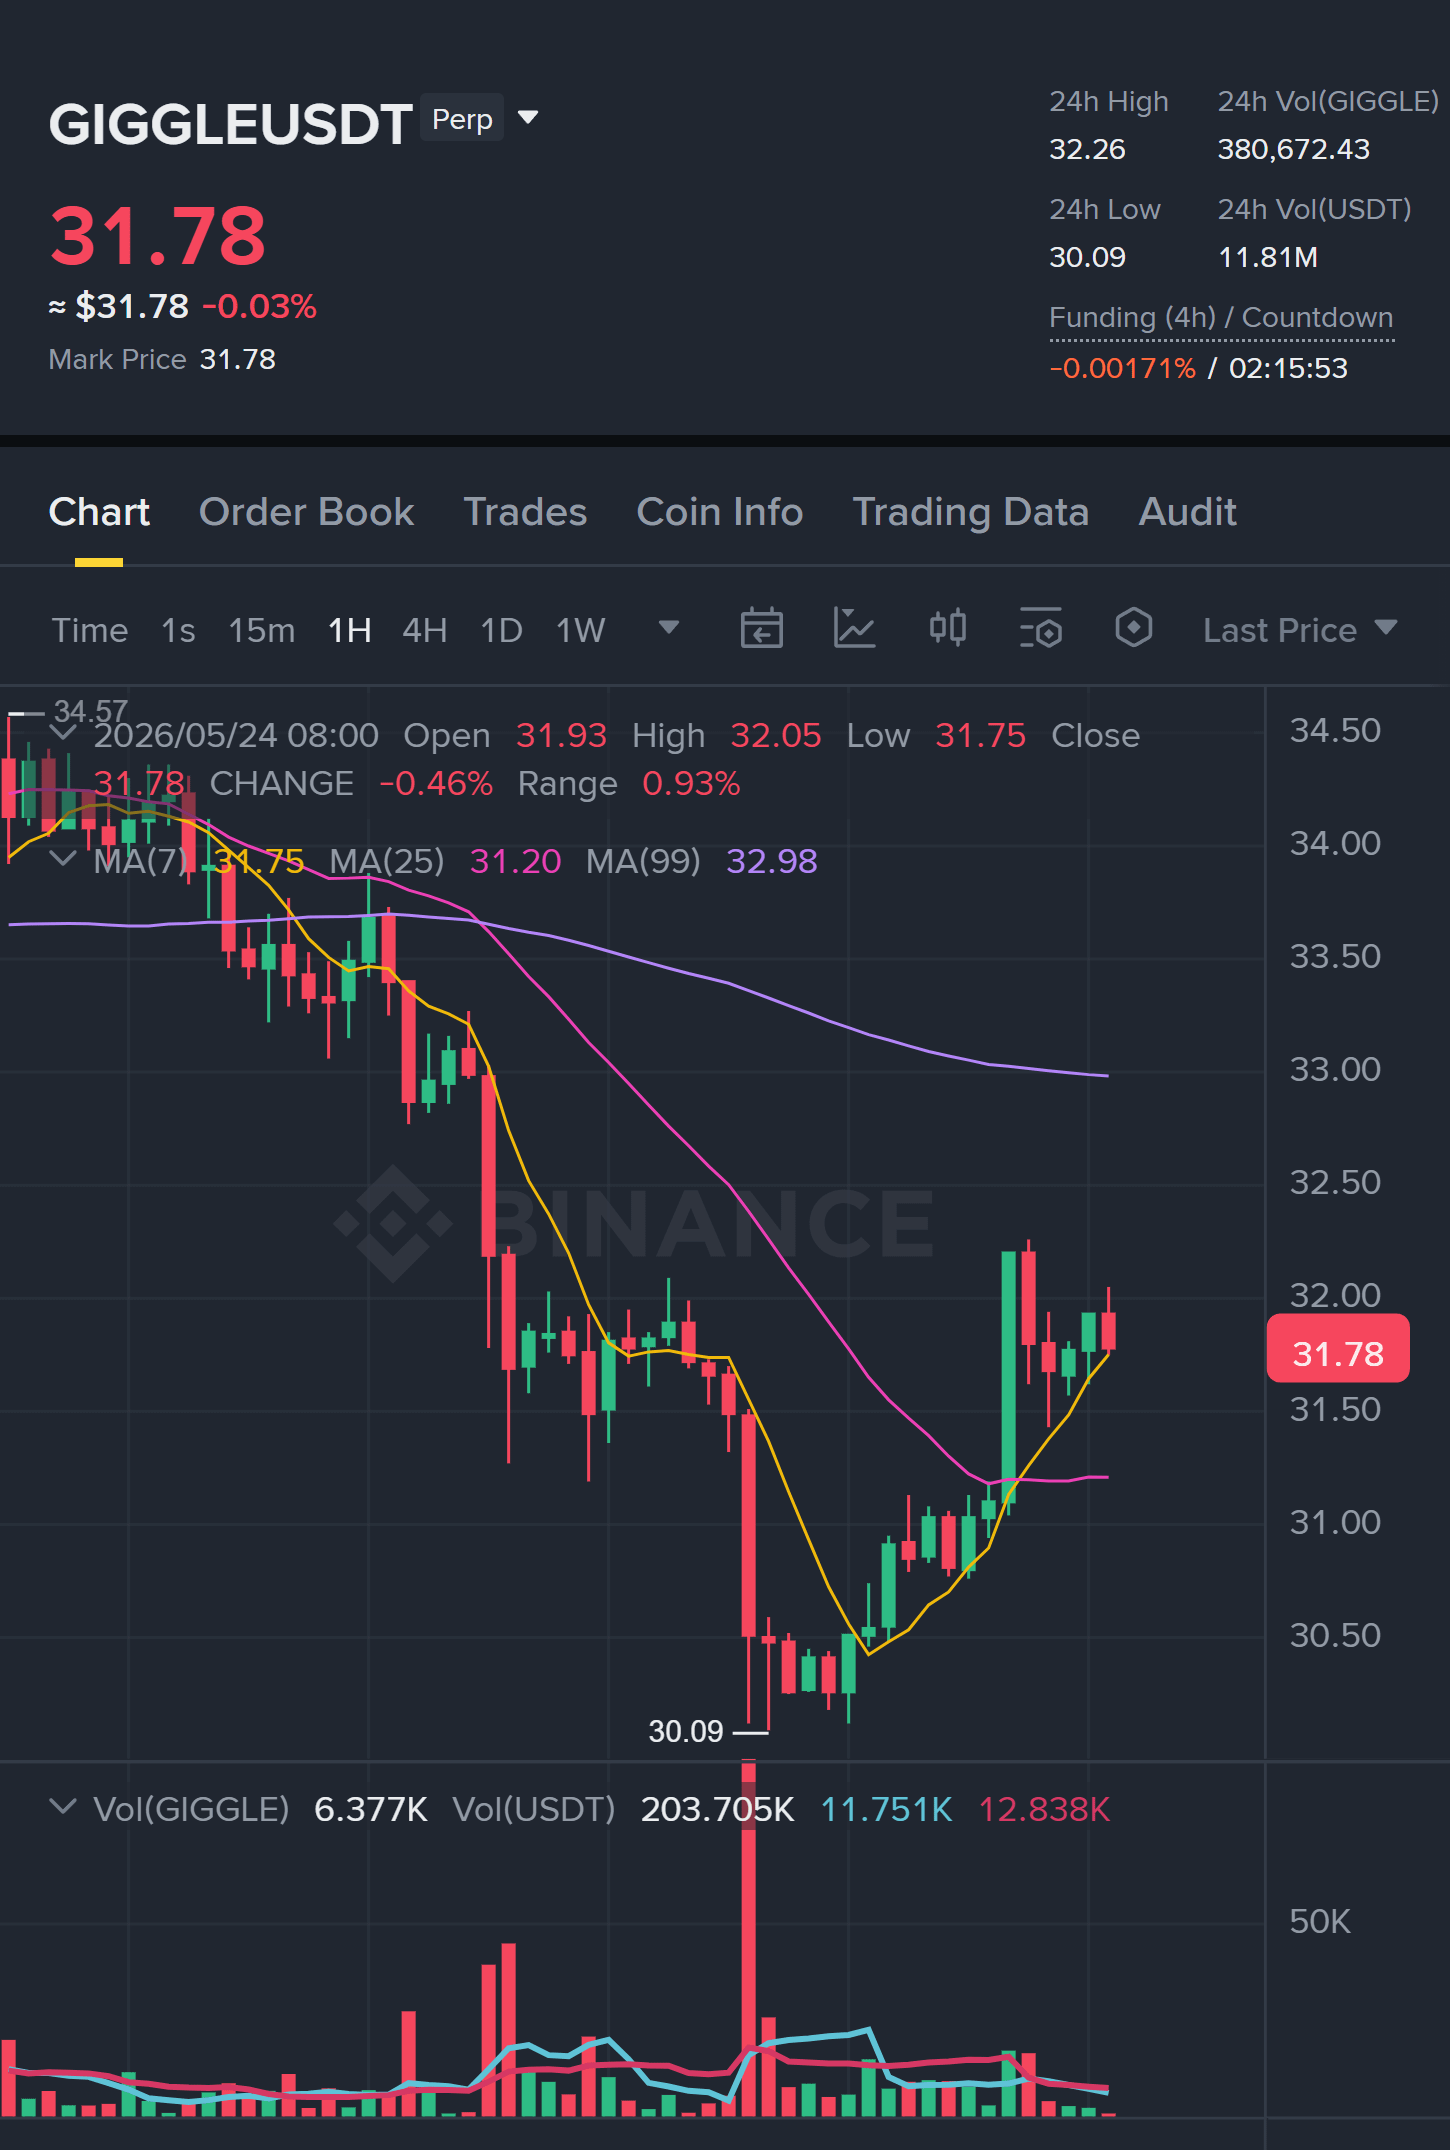Tap the MA(7) value 31.75
The height and width of the screenshot is (2150, 1450).
click(259, 861)
